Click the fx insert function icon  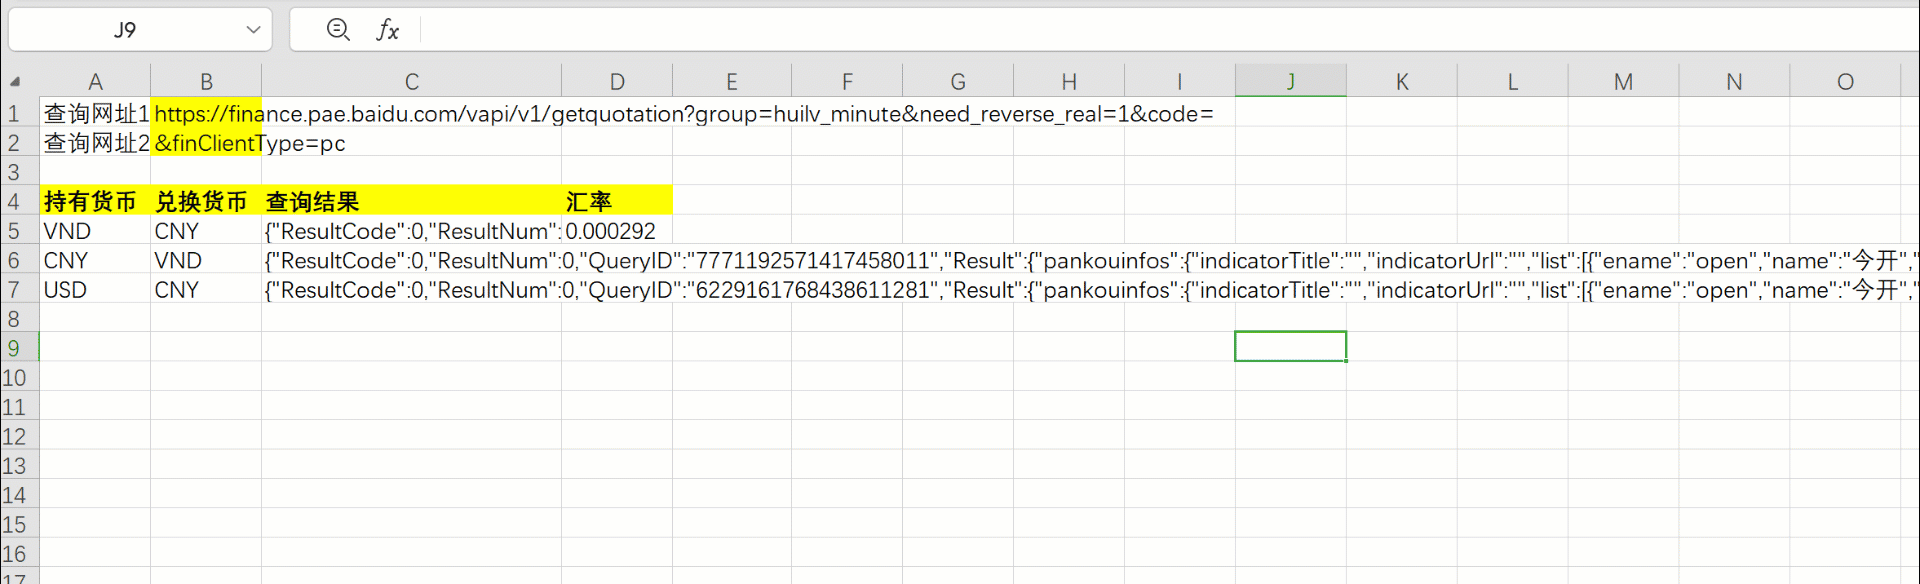(x=388, y=30)
